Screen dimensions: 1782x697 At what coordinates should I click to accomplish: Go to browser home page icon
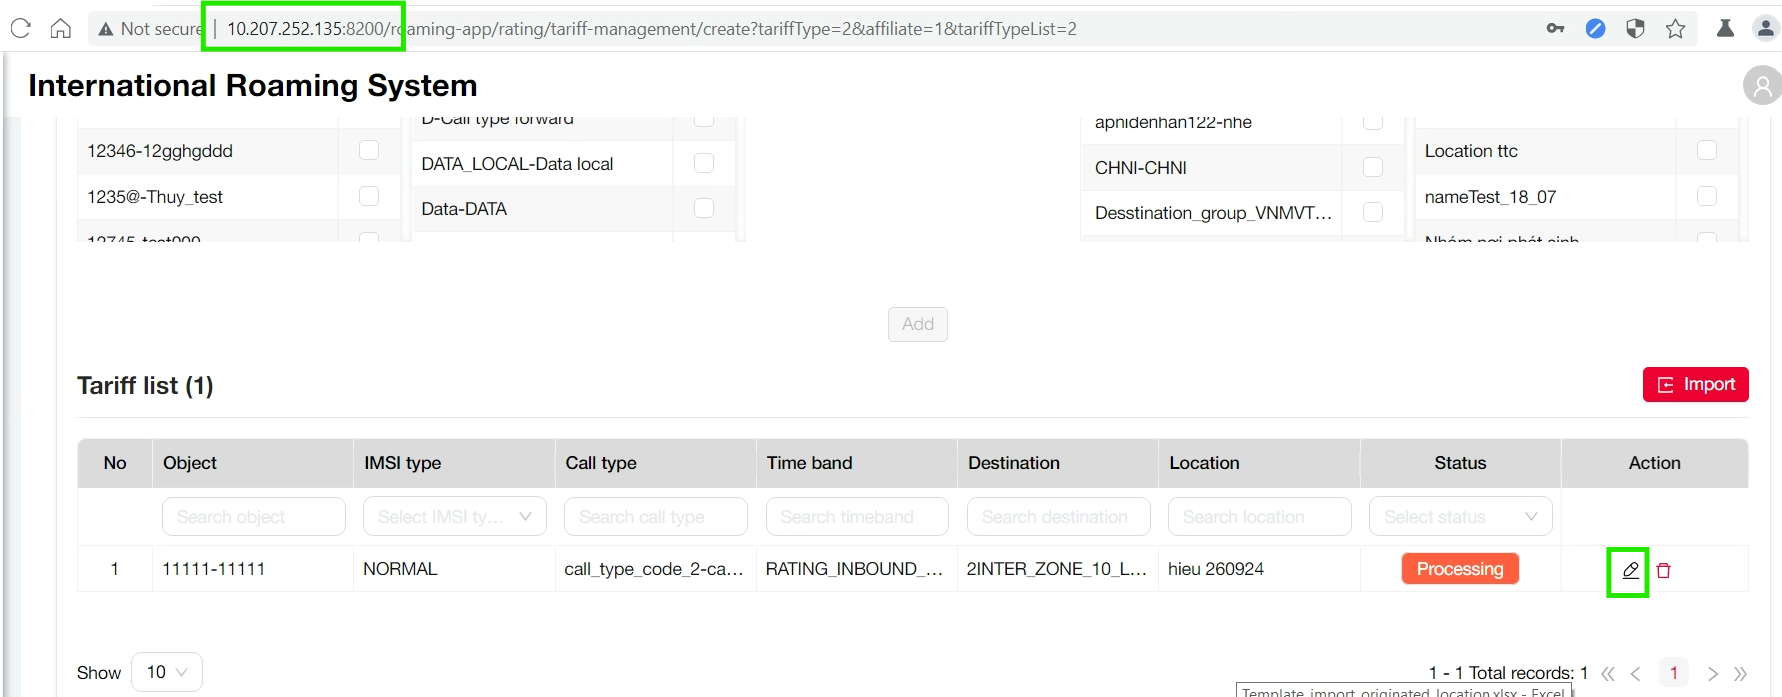coord(61,29)
